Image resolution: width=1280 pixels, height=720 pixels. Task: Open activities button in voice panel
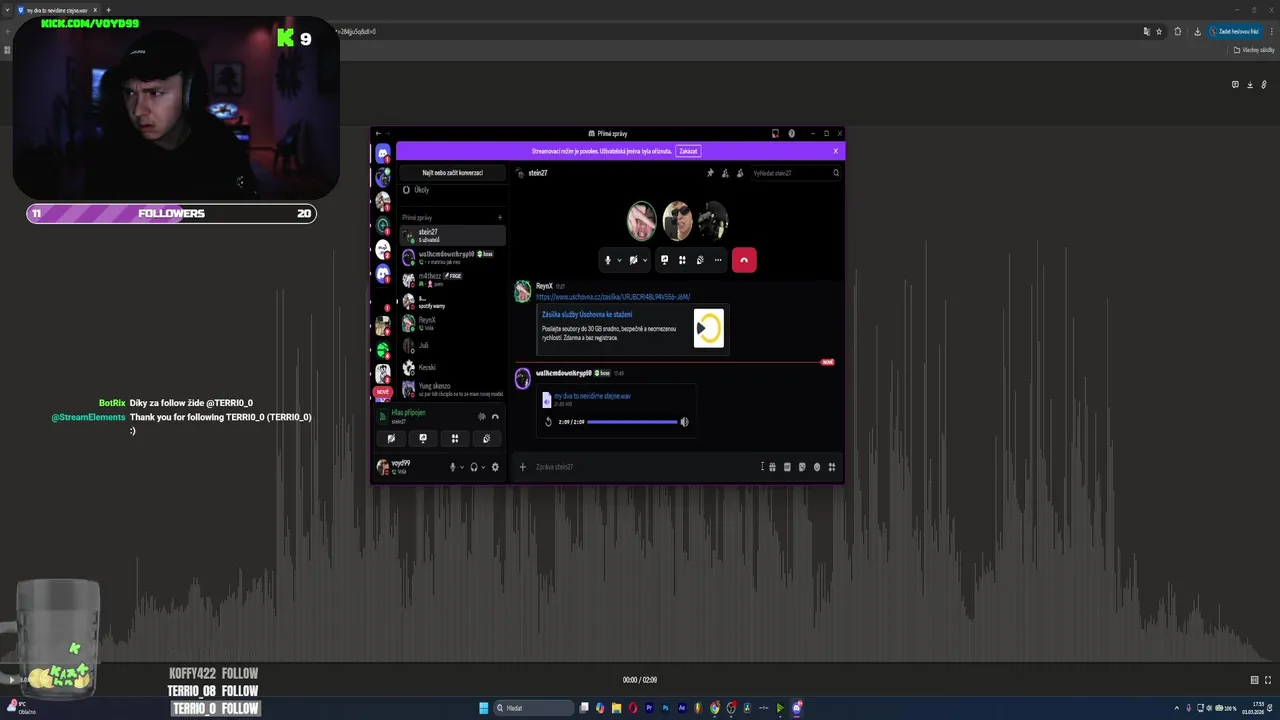[455, 438]
